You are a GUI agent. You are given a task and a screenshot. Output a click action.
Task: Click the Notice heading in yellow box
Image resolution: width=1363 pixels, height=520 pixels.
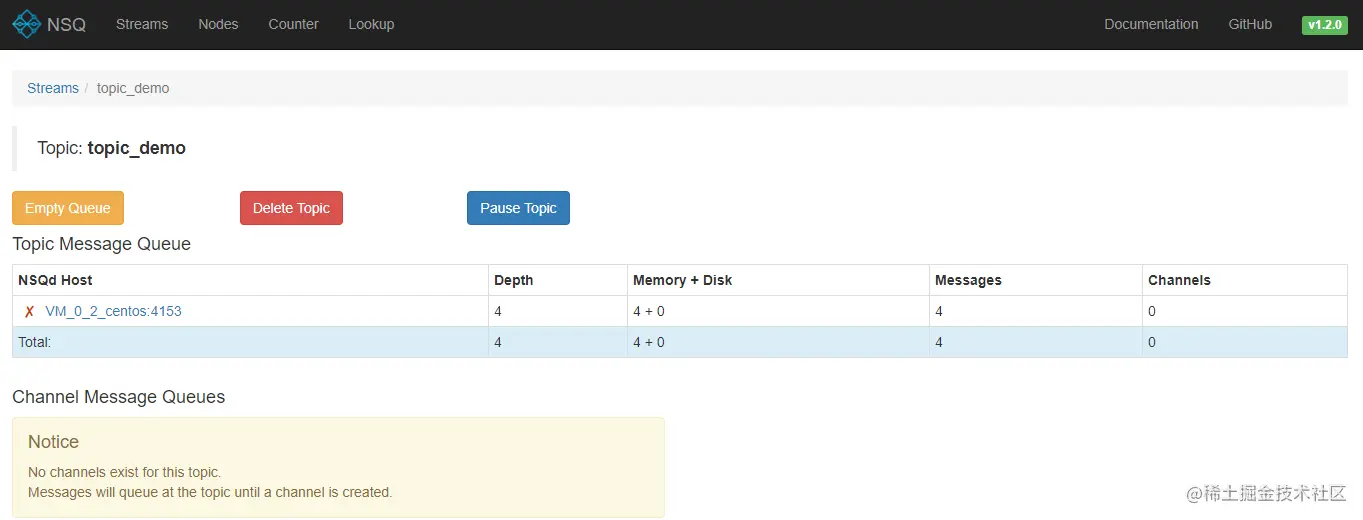click(x=53, y=442)
